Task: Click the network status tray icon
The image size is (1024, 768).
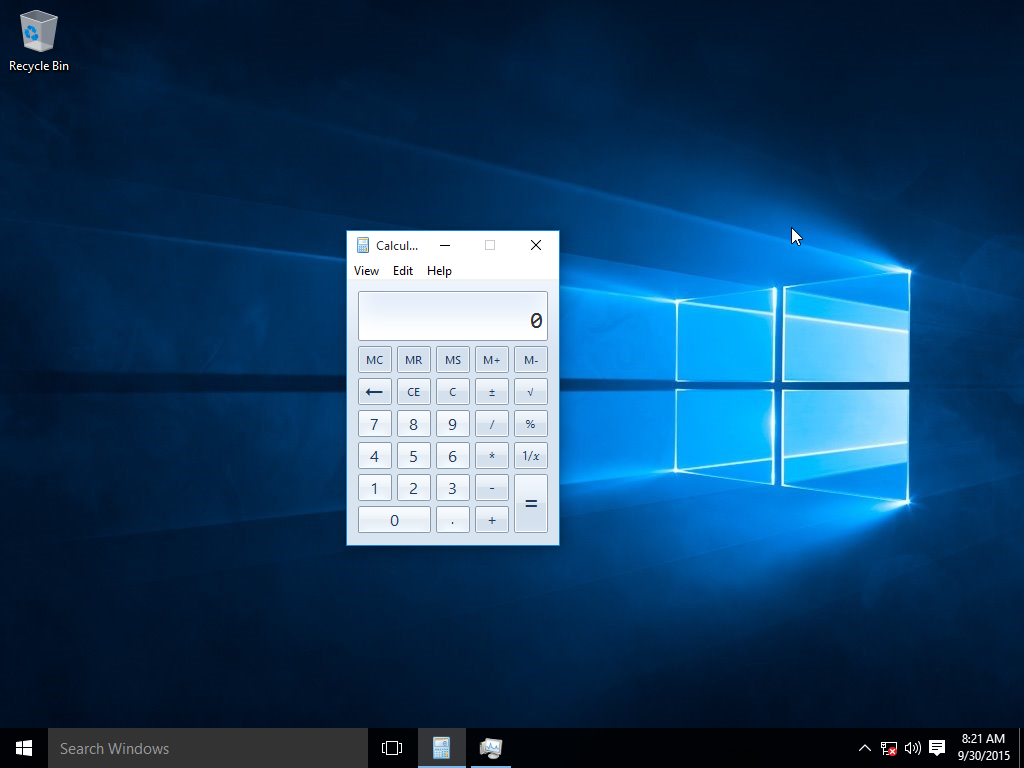Action: tap(889, 748)
